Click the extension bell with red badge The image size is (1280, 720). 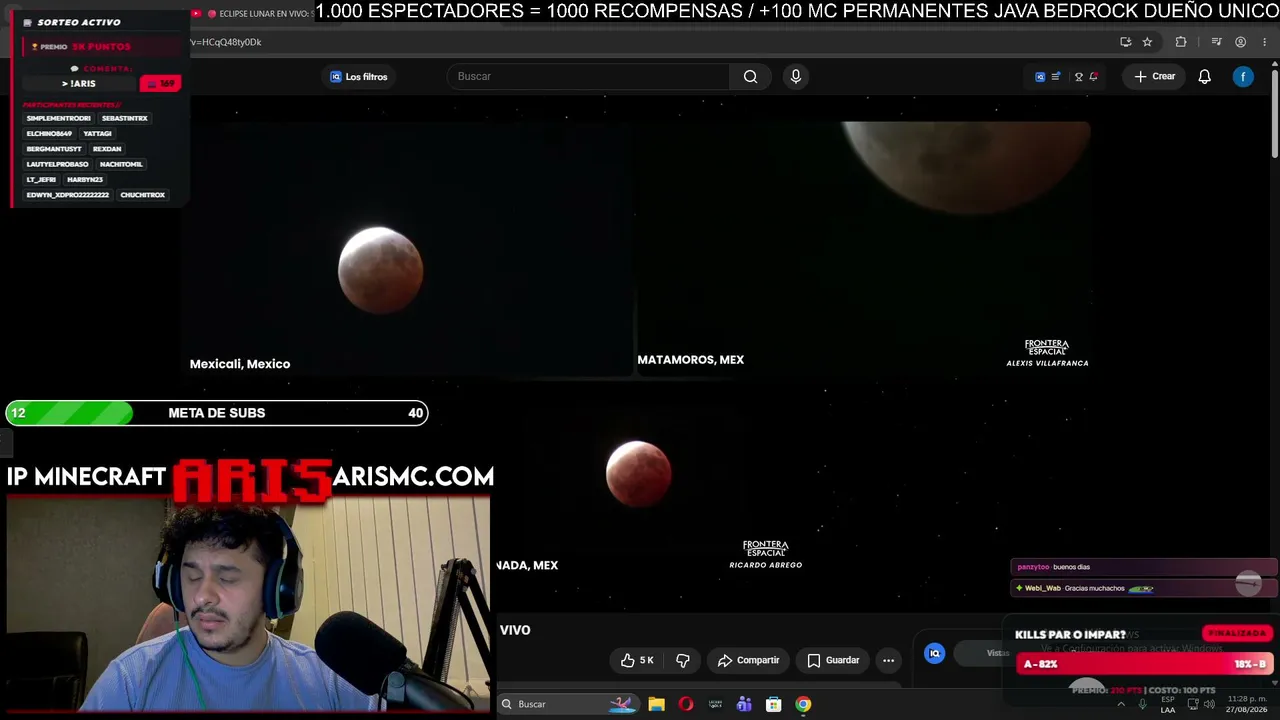(1094, 77)
